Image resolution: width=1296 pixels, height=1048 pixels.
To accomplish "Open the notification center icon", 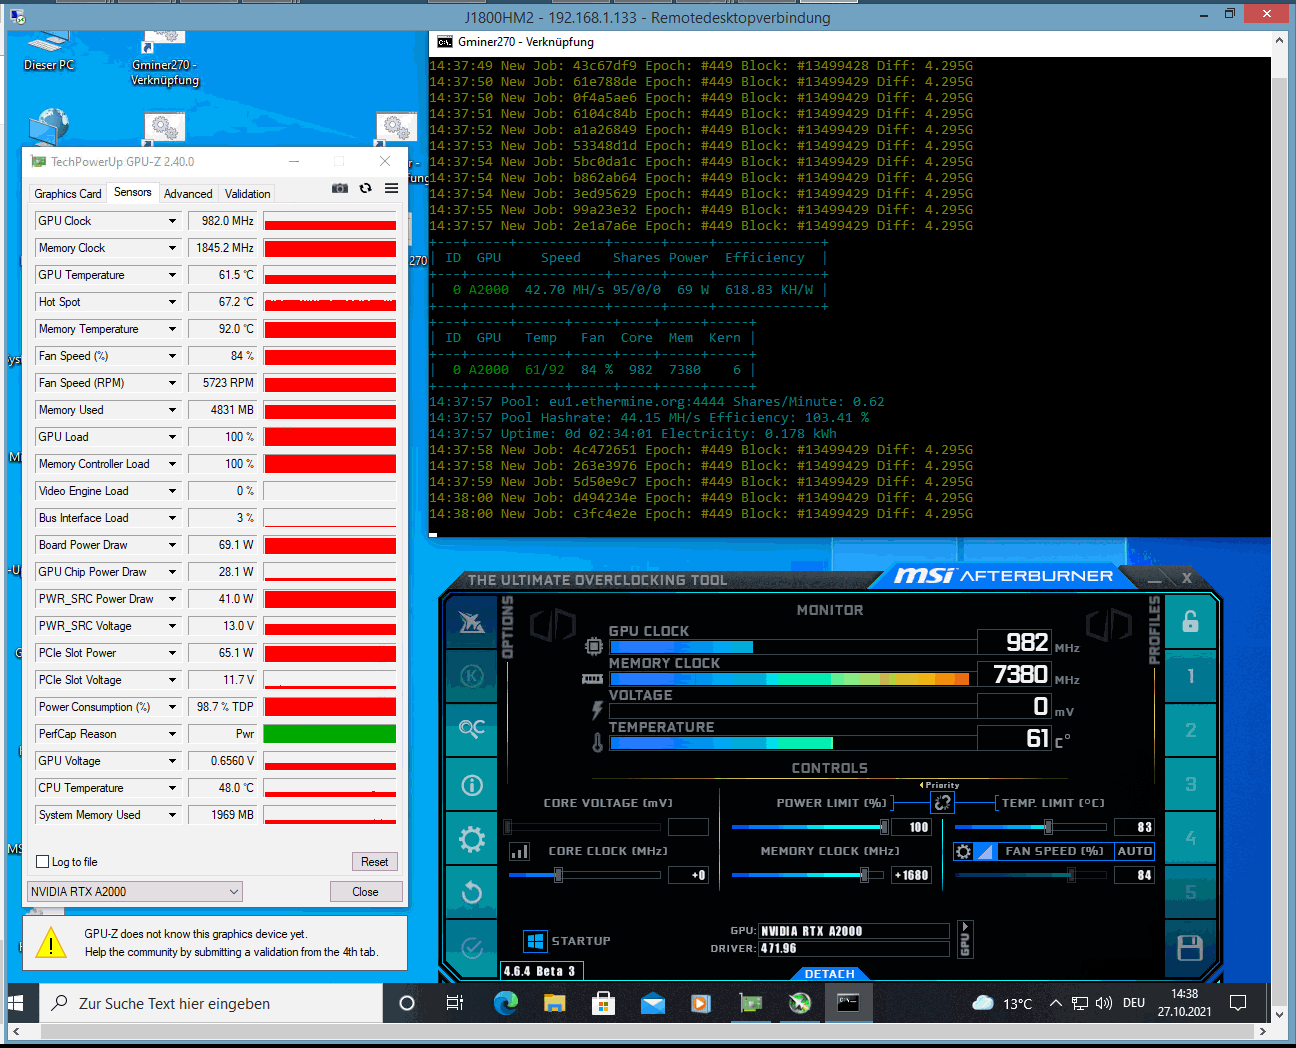I will pos(1238,1003).
